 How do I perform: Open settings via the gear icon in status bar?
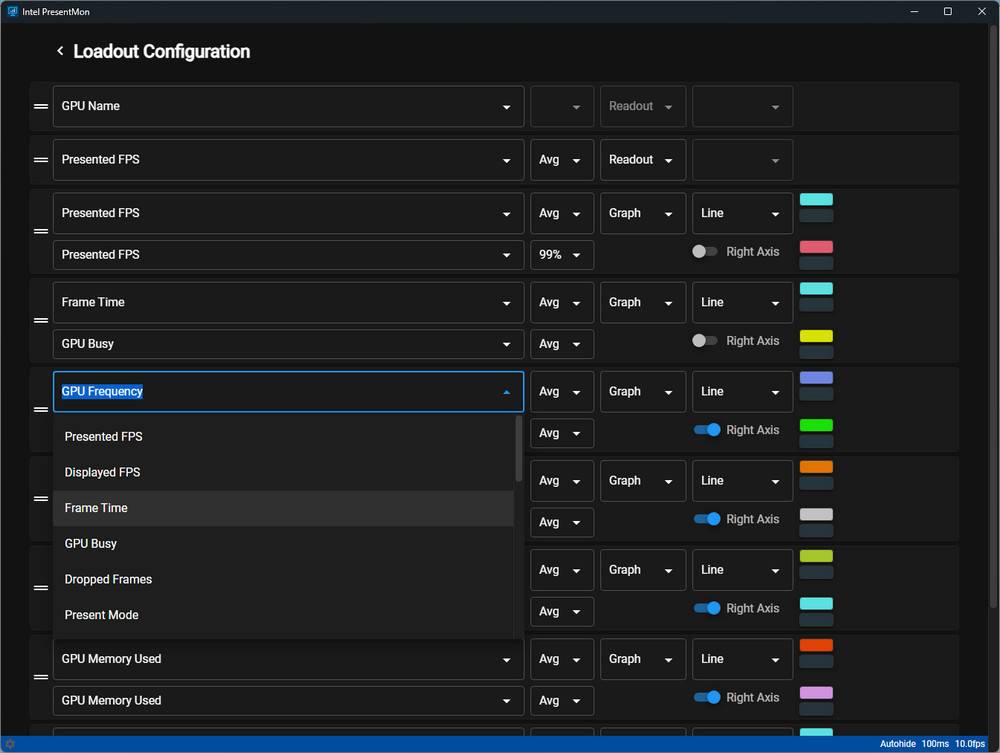point(12,744)
